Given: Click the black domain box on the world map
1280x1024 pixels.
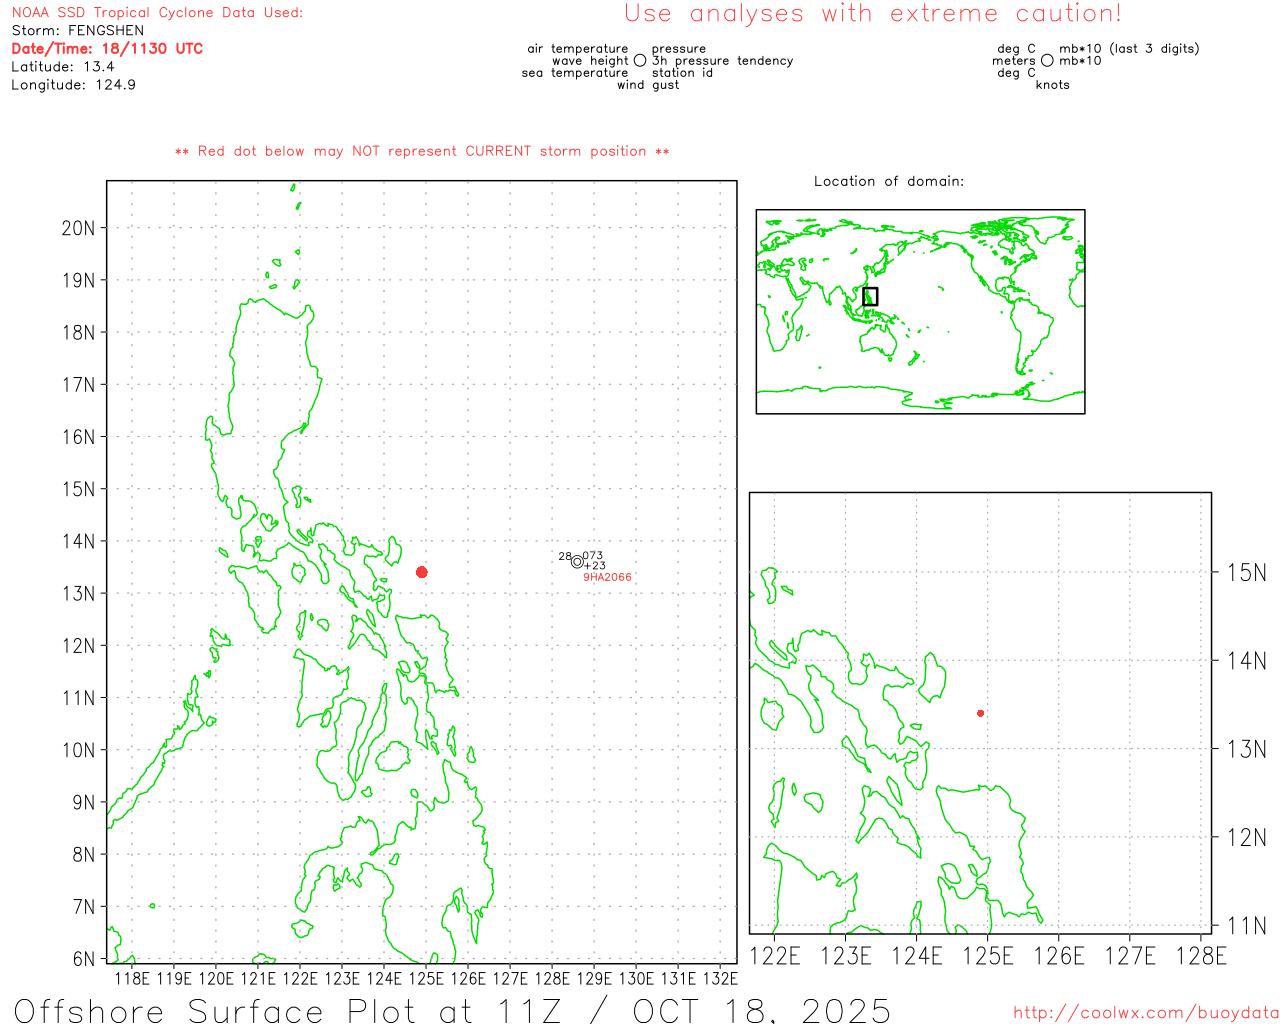Looking at the screenshot, I should point(870,297).
